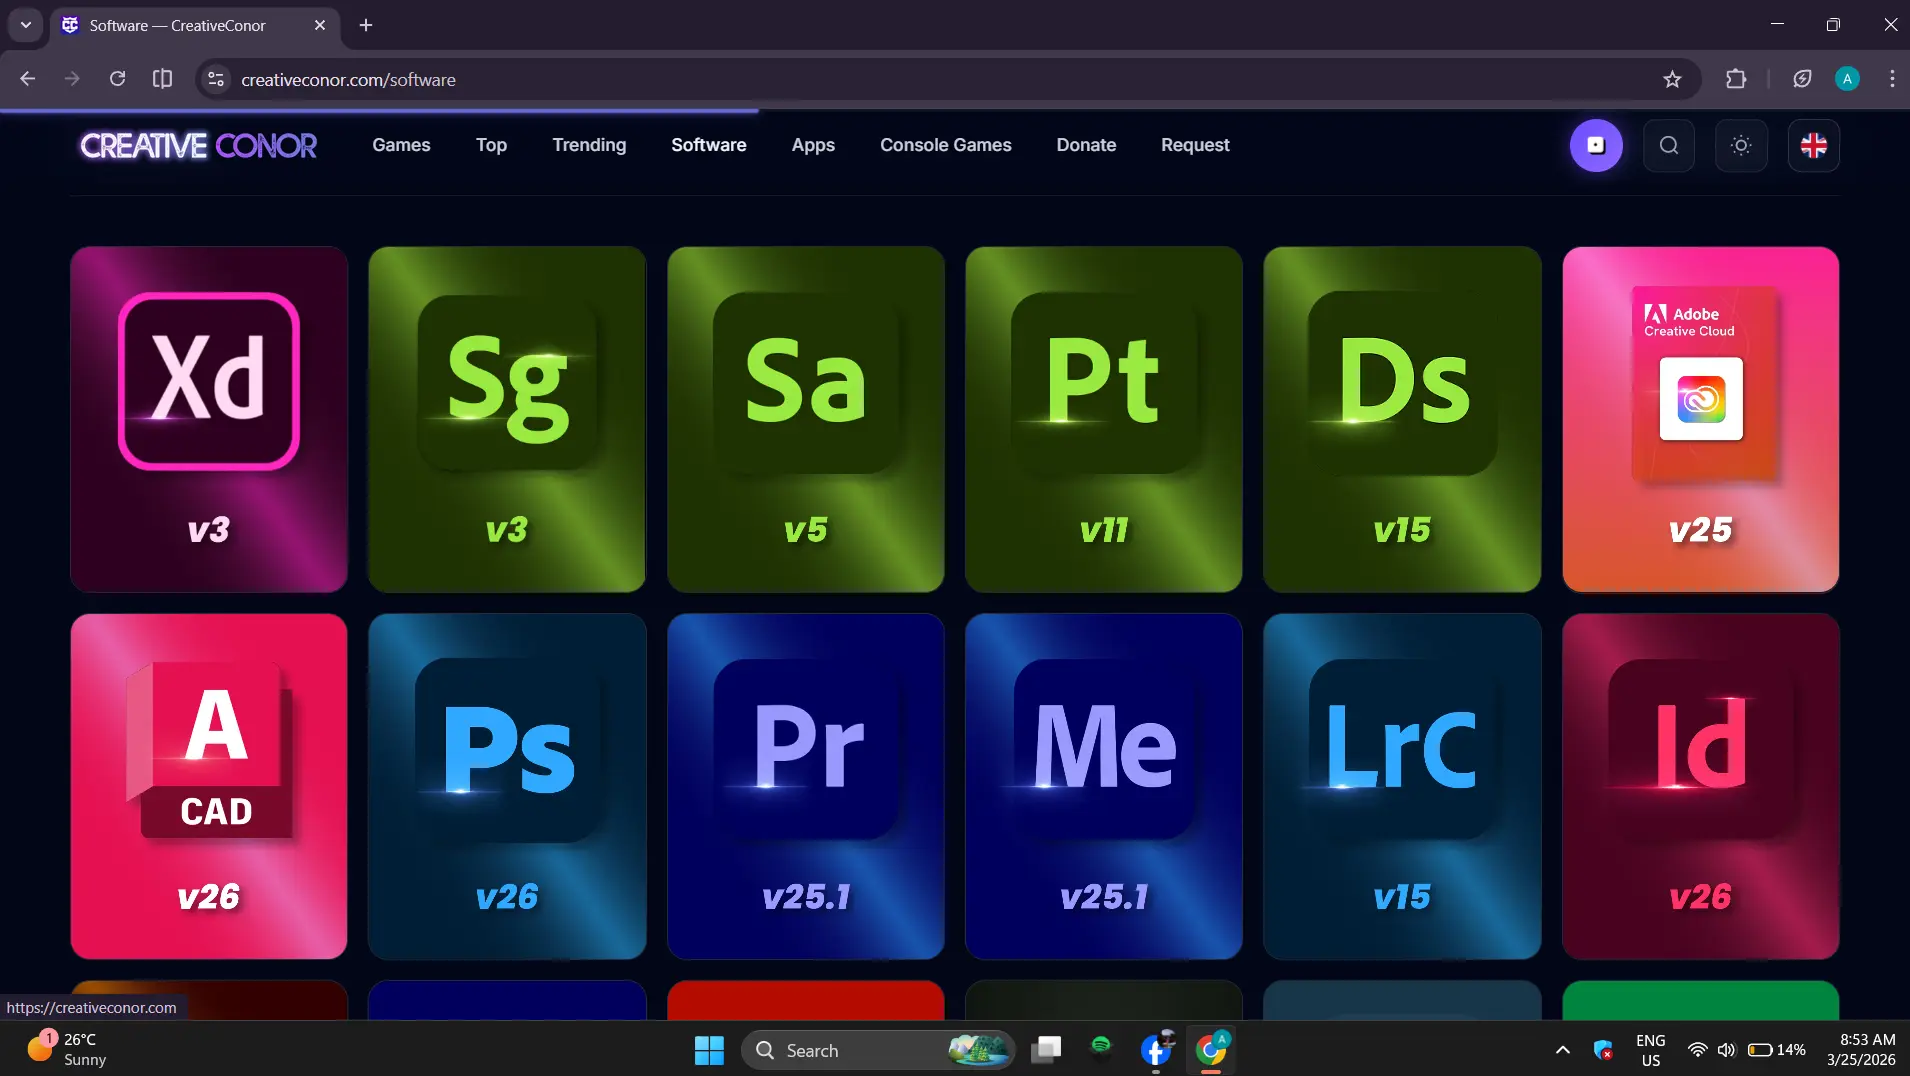Open Wi-Fi network settings icon
Image resolution: width=1910 pixels, height=1076 pixels.
click(1697, 1050)
